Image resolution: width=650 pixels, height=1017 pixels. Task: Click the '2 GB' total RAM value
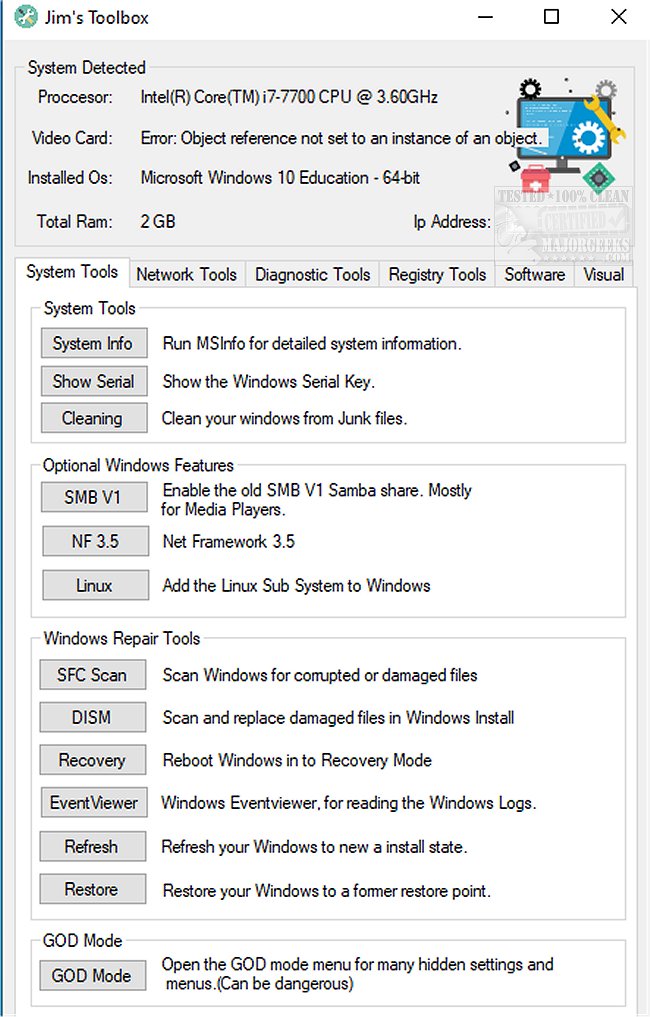[158, 222]
